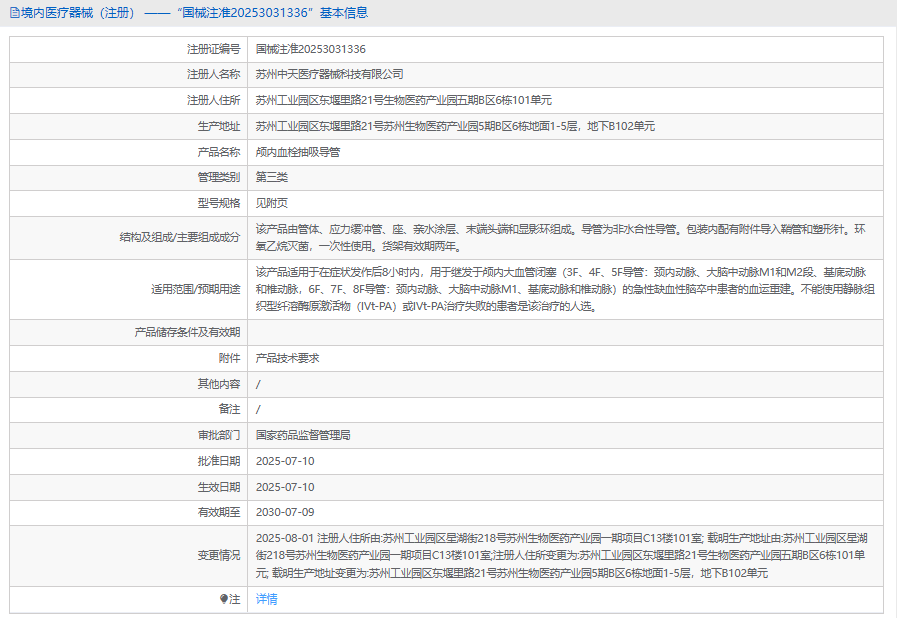The width and height of the screenshot is (900, 618).
Task: Click 见附页 in the 型号规格 row
Action: coord(272,203)
